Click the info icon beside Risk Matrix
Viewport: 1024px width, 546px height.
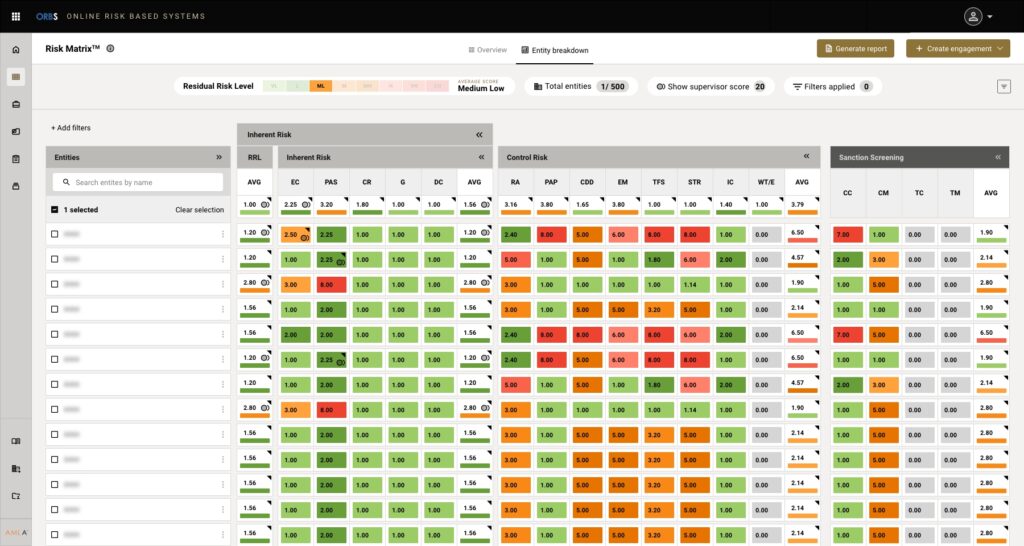pos(110,48)
